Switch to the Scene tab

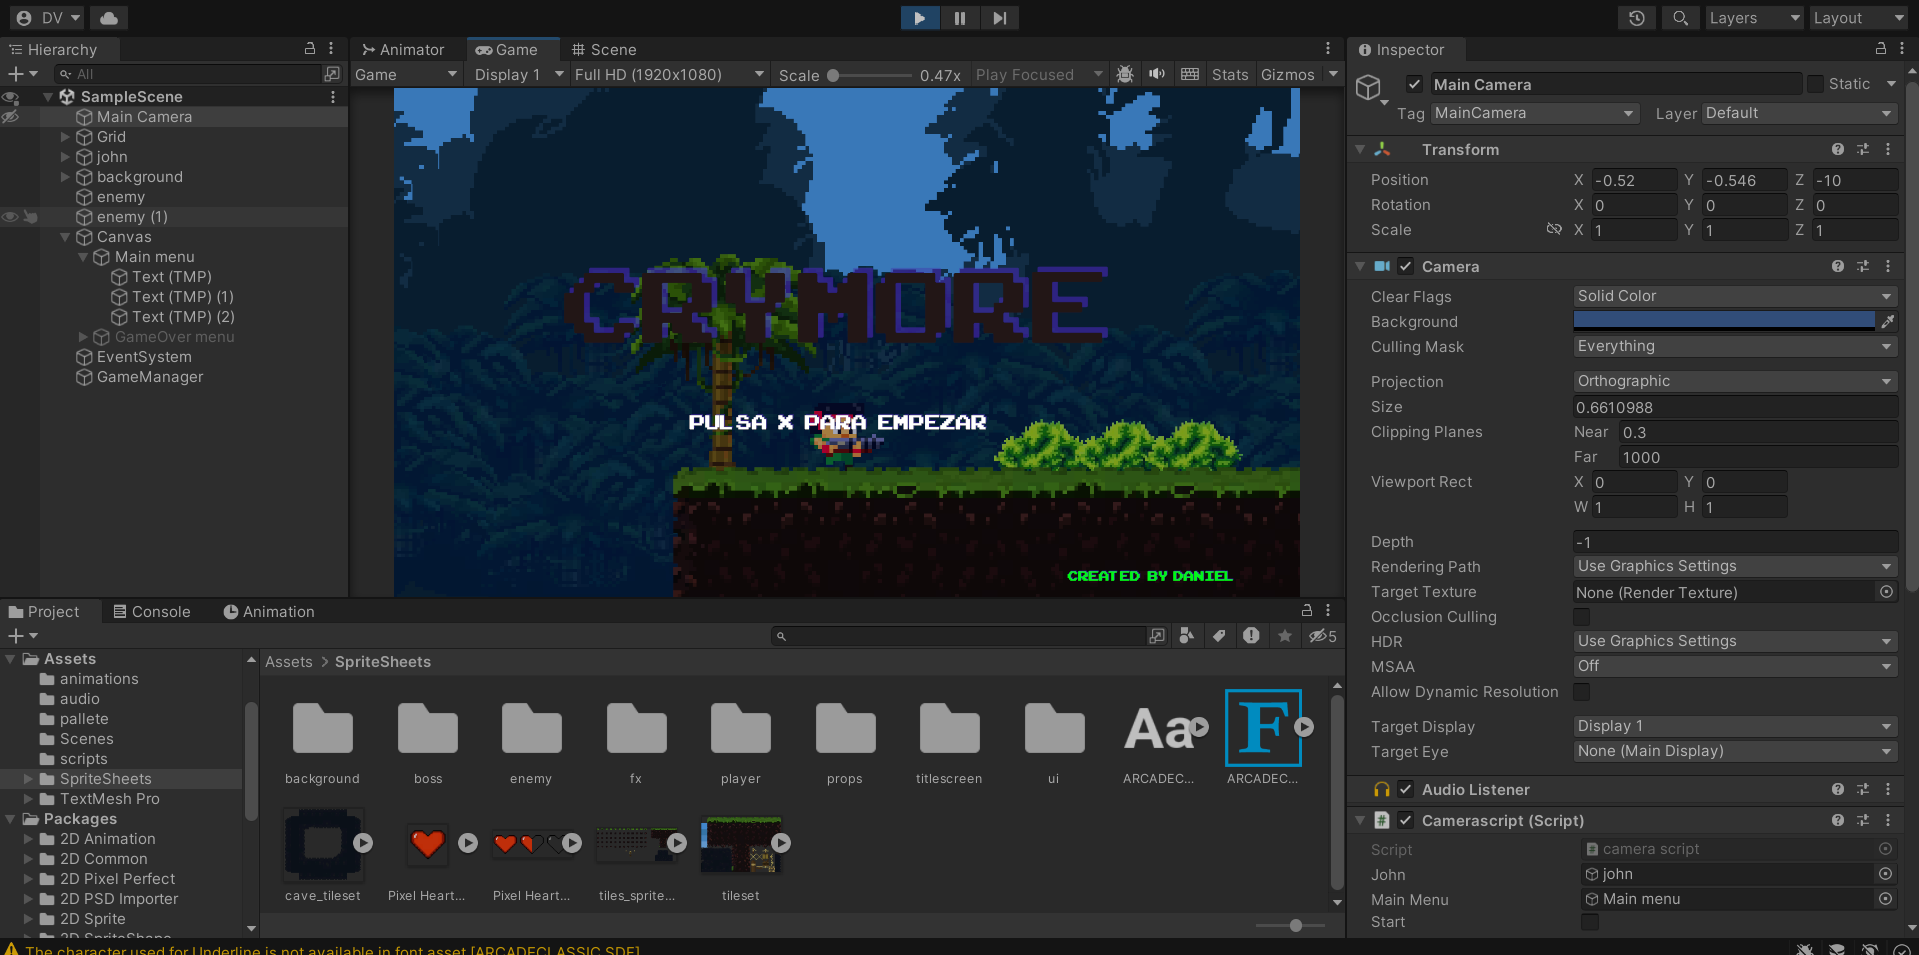tap(604, 49)
